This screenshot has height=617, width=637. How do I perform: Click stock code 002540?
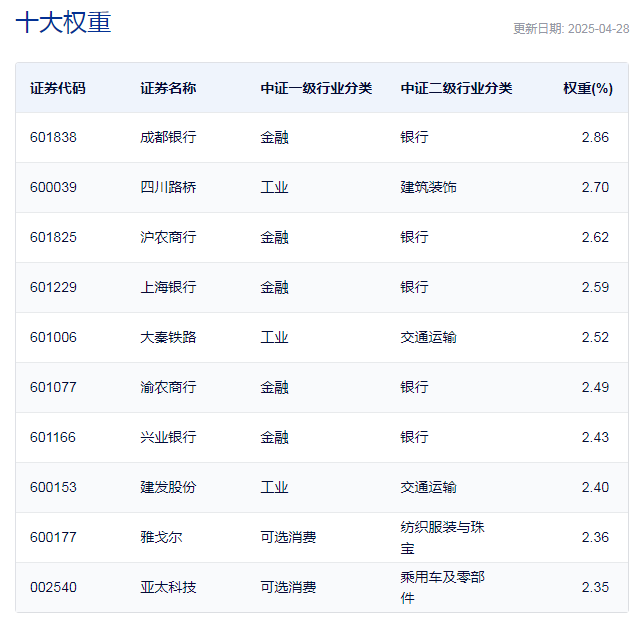(x=53, y=587)
